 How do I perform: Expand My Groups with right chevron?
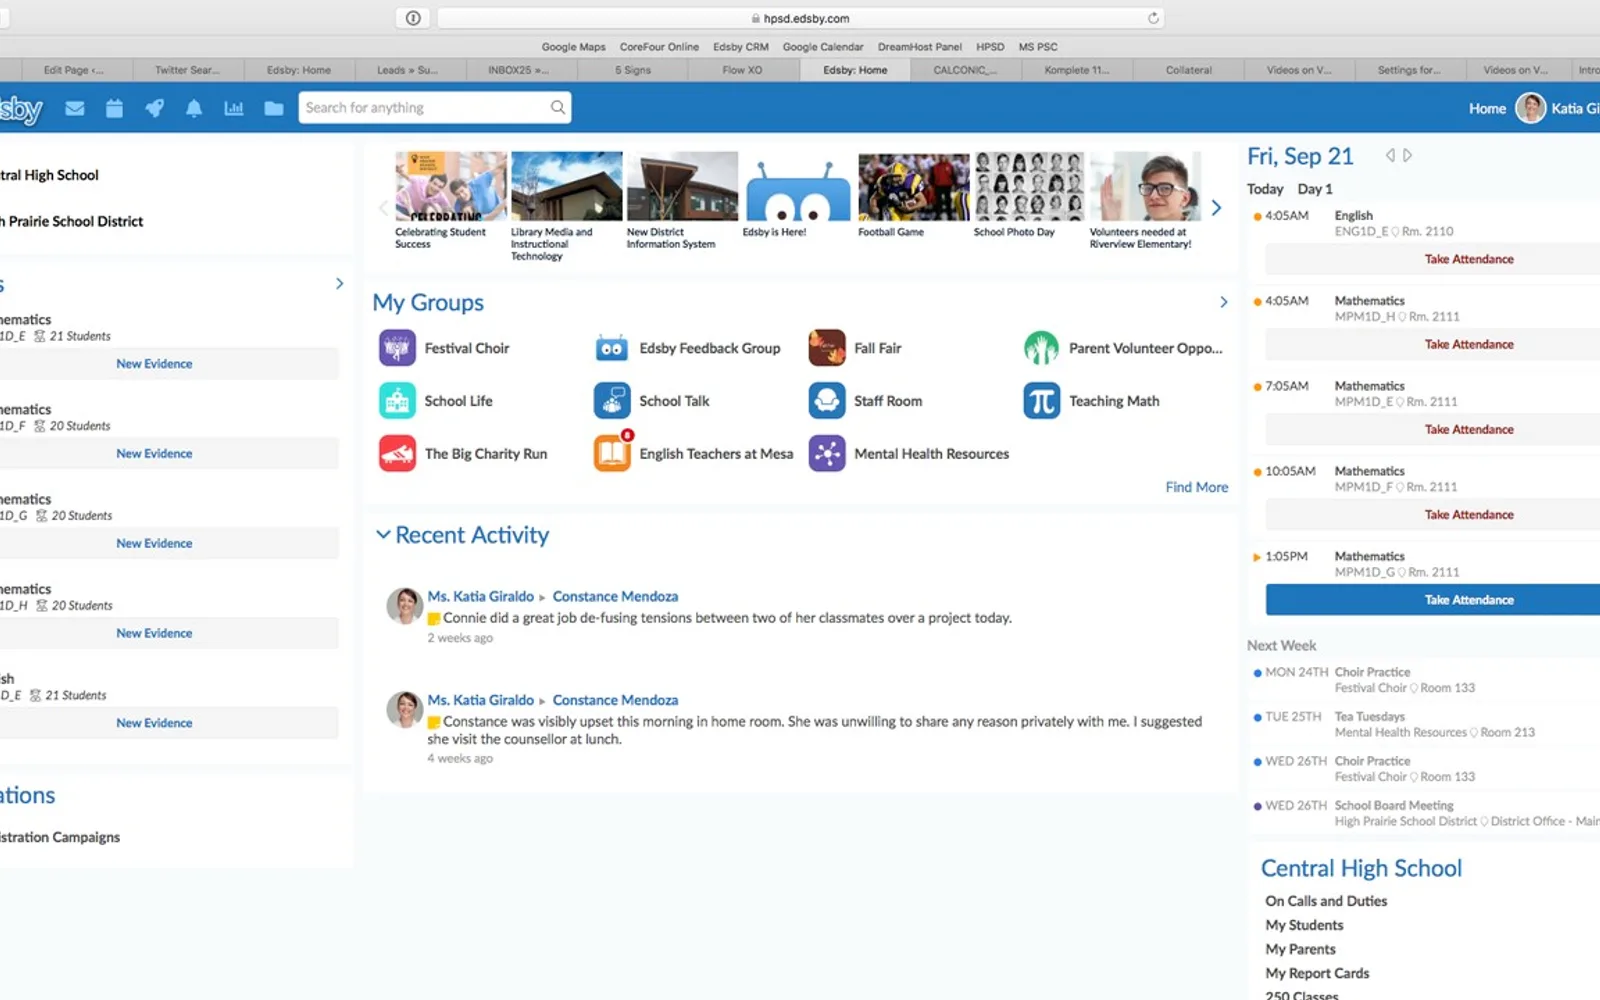point(1223,302)
